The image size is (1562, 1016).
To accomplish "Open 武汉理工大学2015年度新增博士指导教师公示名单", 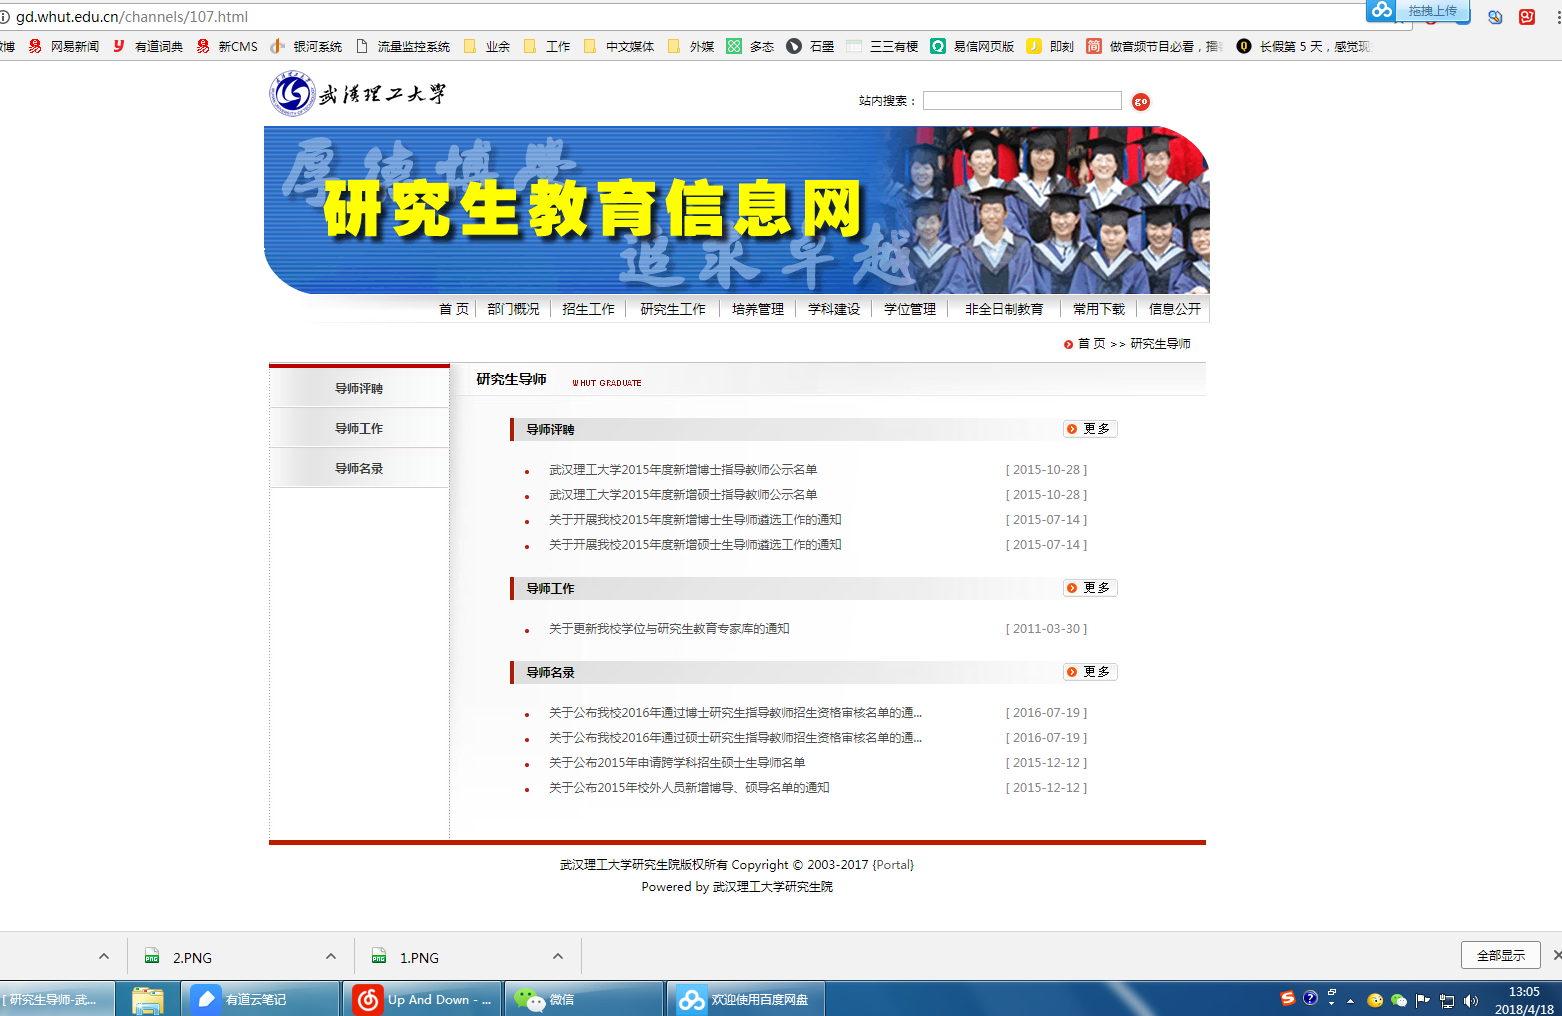I will point(683,470).
